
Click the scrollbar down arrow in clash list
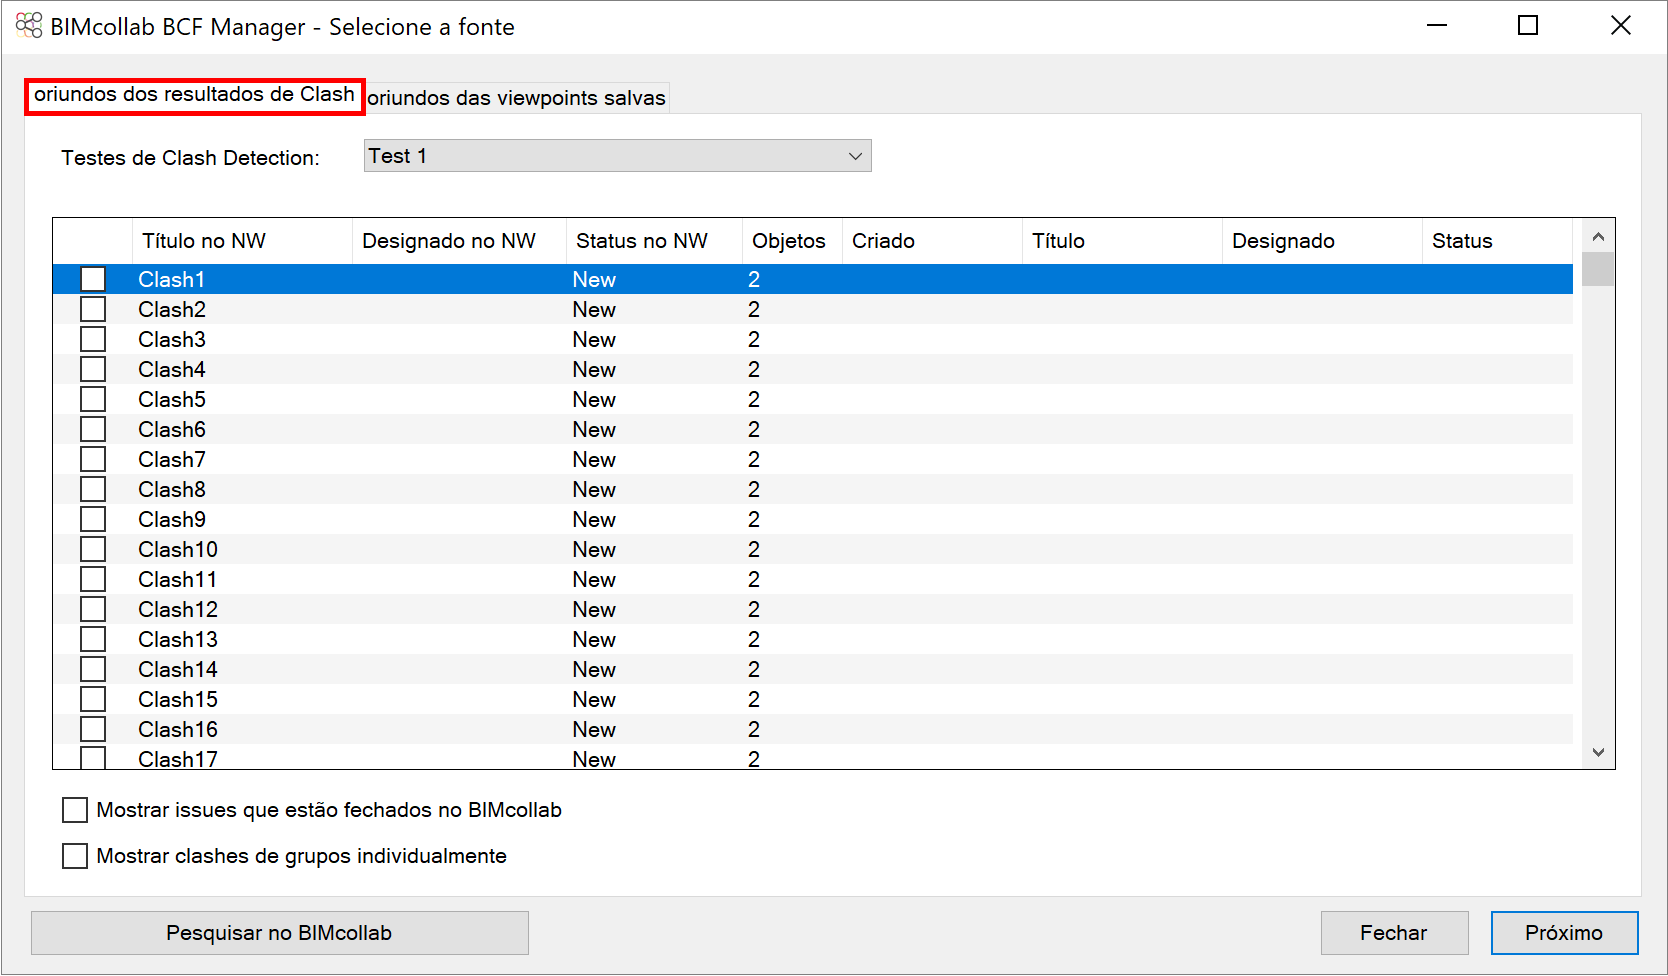coord(1598,752)
